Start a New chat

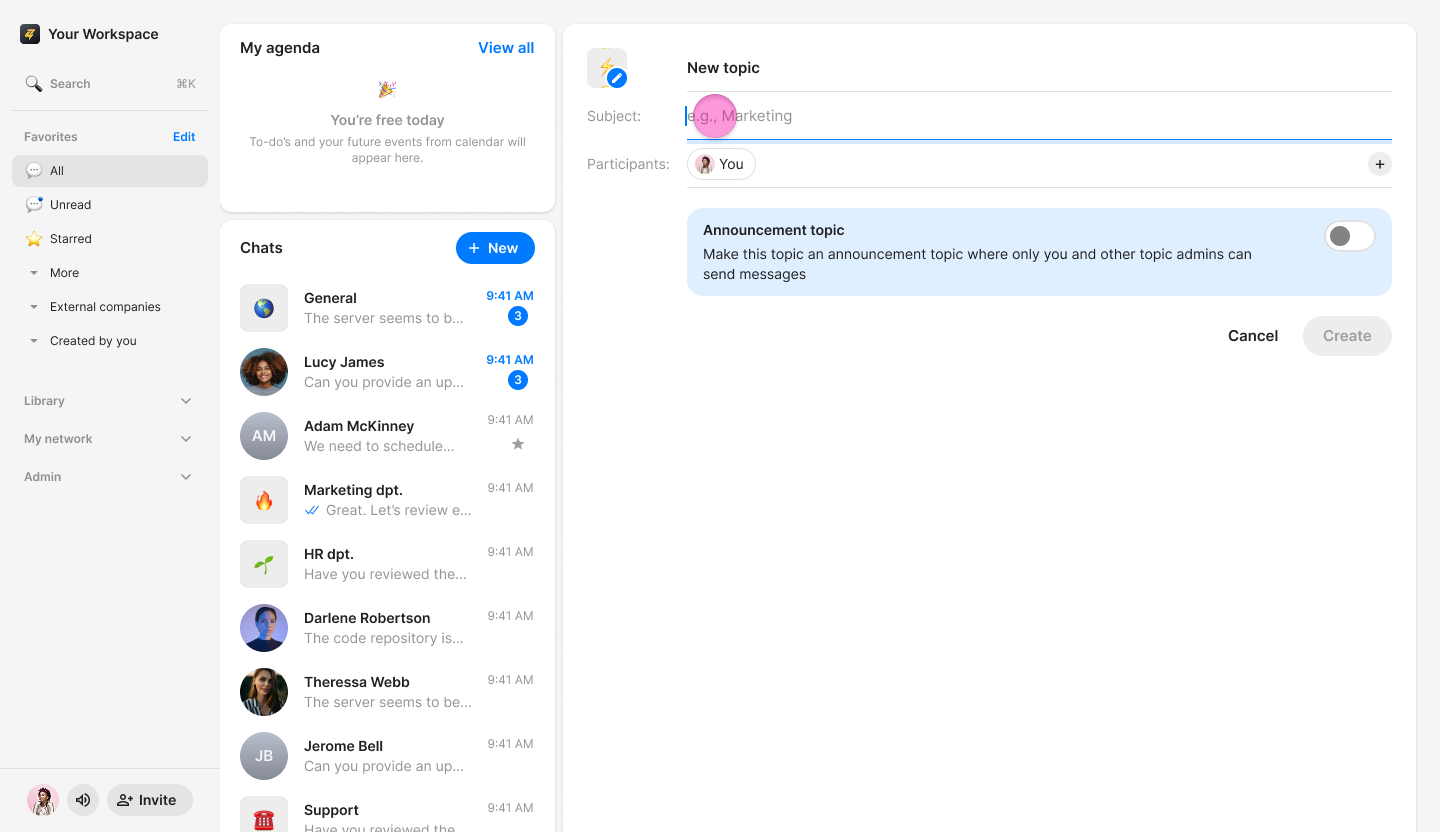(x=495, y=248)
